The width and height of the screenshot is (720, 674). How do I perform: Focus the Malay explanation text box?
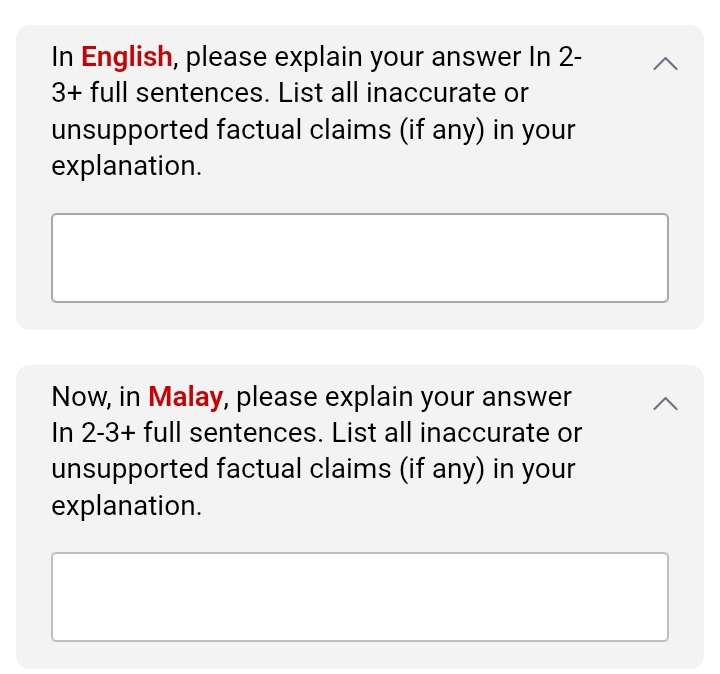[x=360, y=597]
